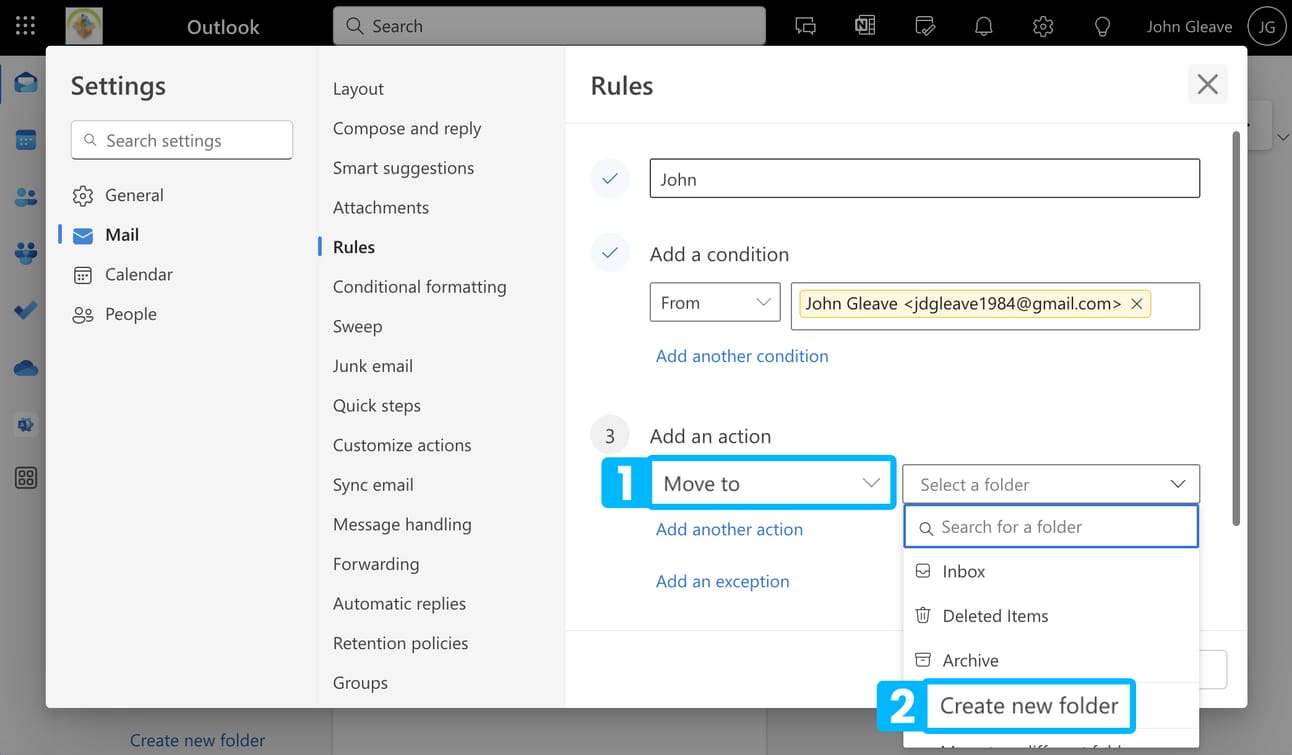Open the Move to action dropdown
Viewport: 1292px width, 755px height.
(772, 484)
